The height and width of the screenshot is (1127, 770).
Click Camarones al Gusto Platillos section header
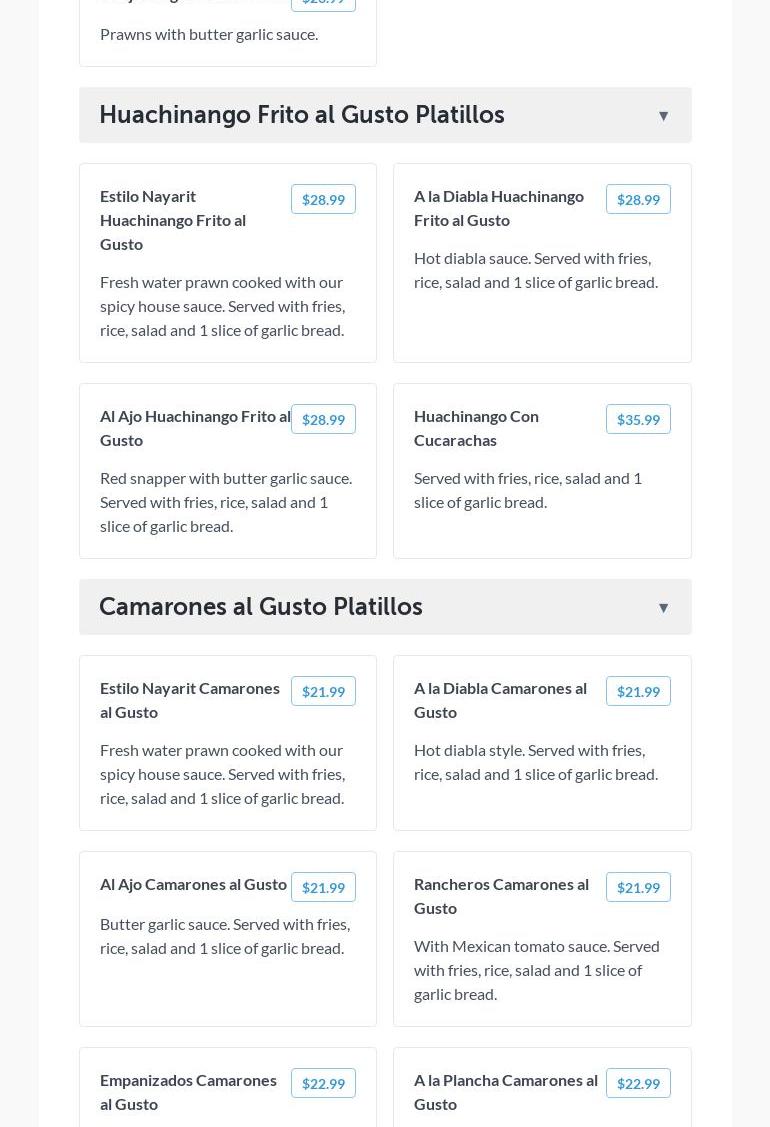pyautogui.click(x=261, y=607)
